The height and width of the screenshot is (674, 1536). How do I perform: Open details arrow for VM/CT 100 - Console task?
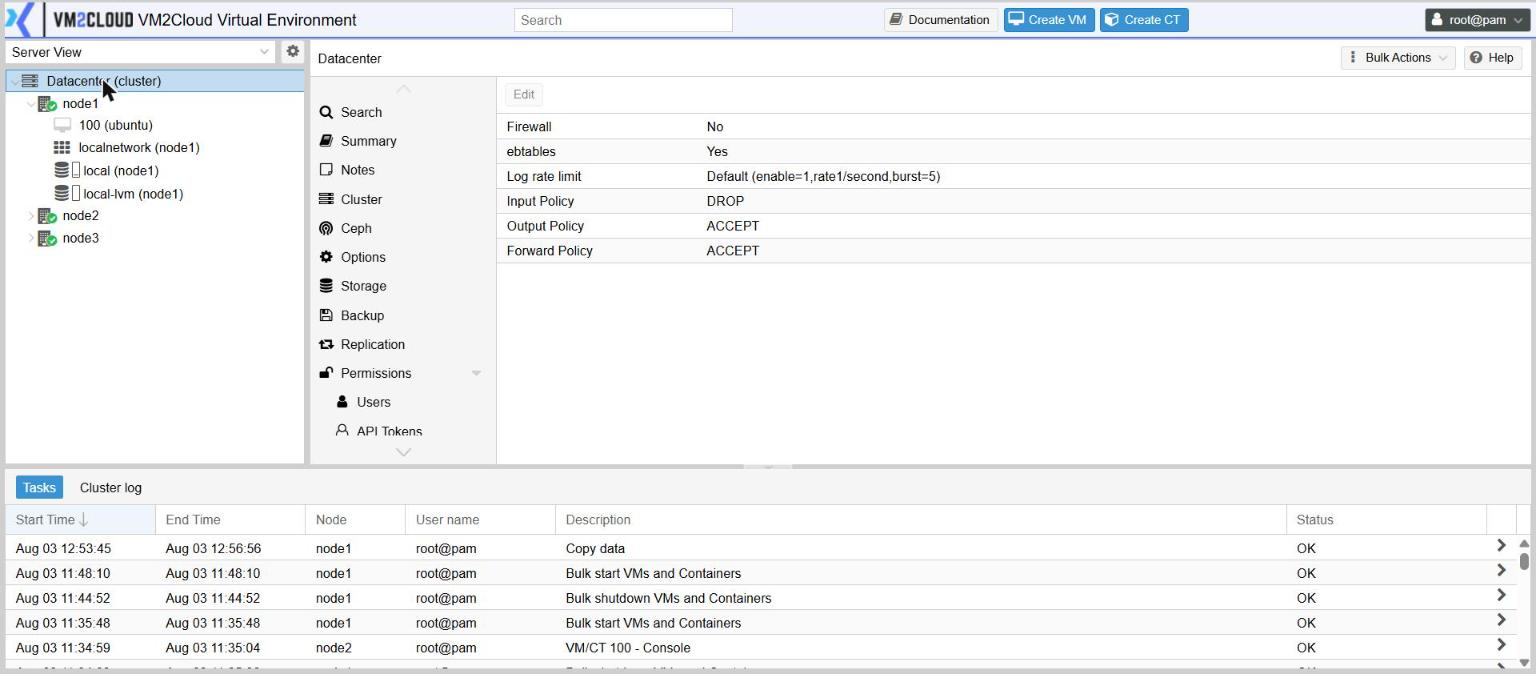(x=1501, y=646)
